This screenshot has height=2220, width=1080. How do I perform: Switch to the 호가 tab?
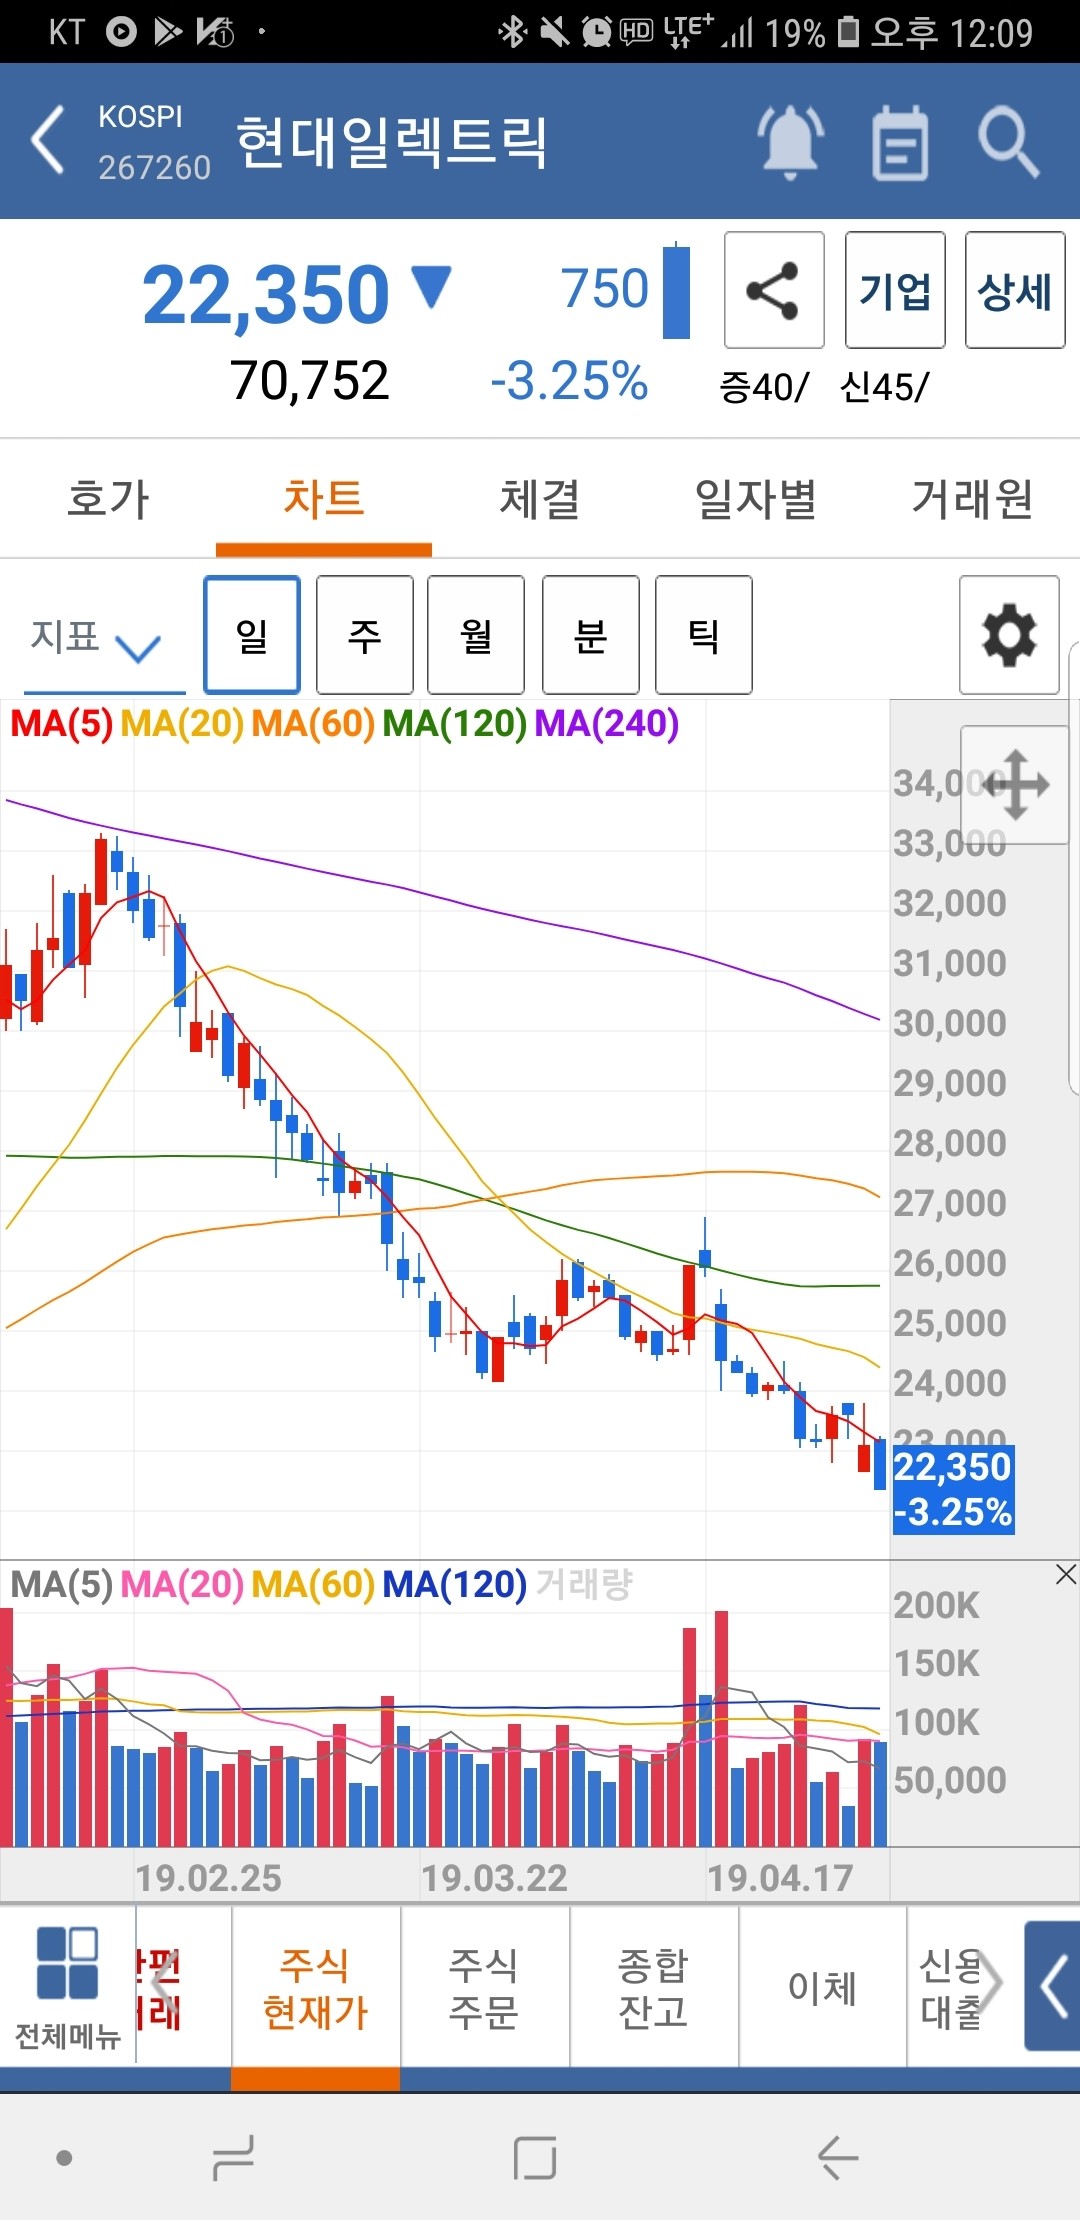(x=107, y=499)
